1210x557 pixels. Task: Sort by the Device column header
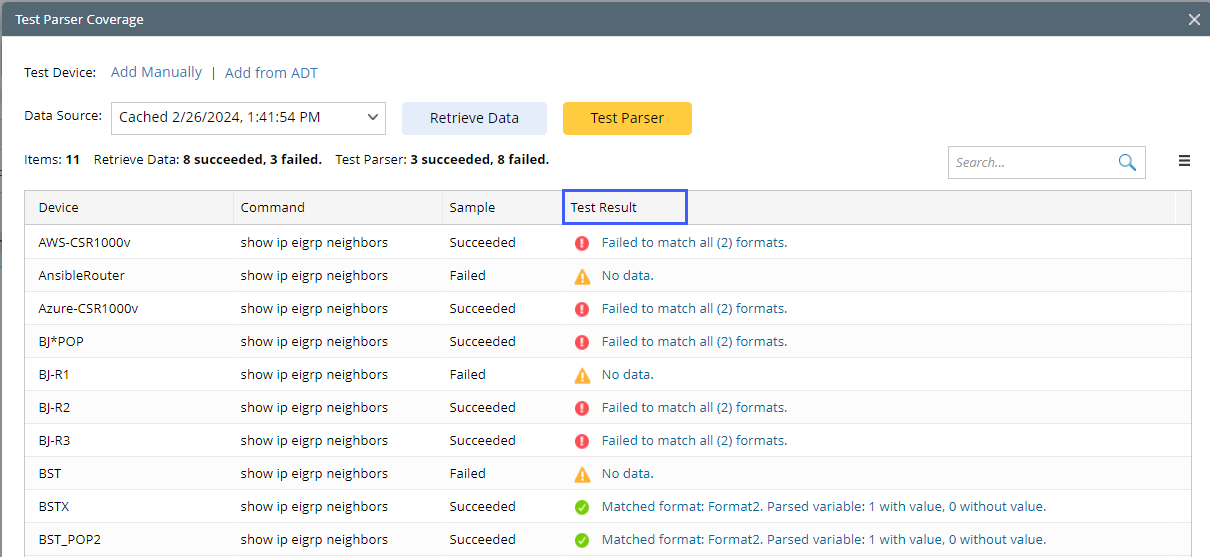click(59, 207)
